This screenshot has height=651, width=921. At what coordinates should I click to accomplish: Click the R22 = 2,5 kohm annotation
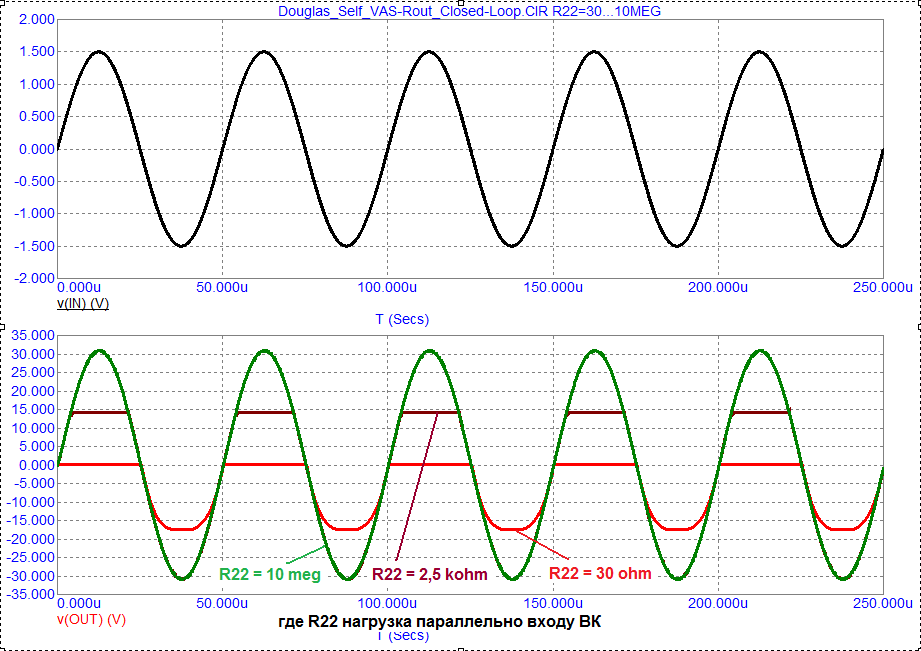(430, 574)
